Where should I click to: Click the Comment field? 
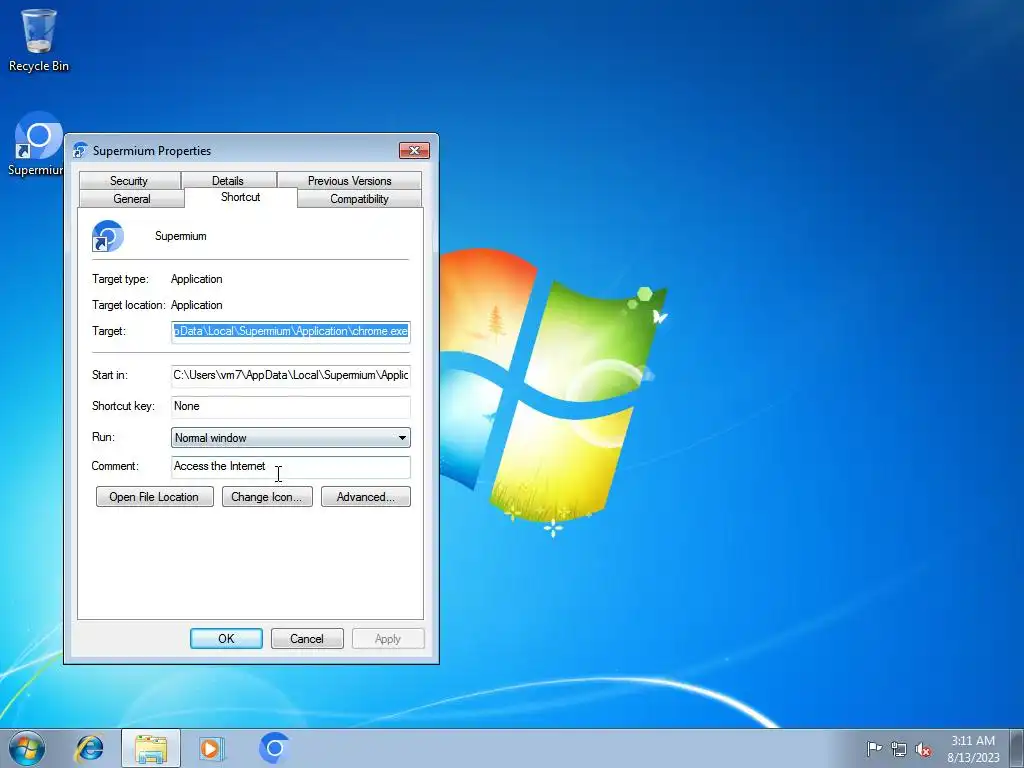click(291, 466)
